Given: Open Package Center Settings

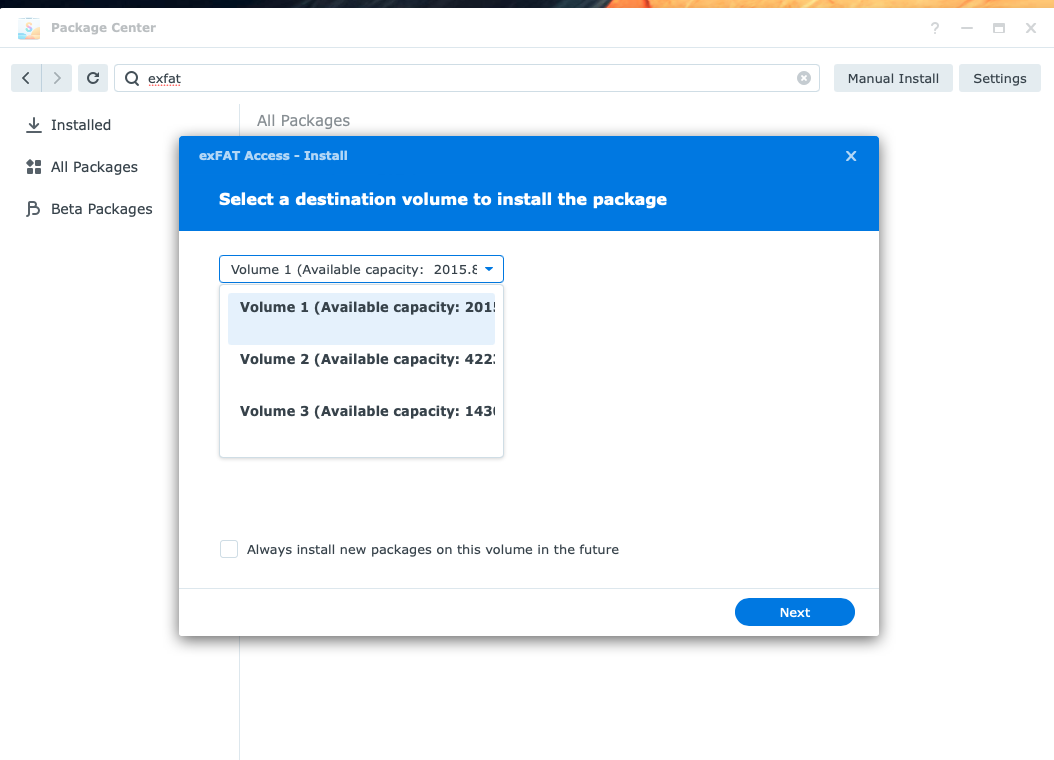Looking at the screenshot, I should coord(1000,78).
